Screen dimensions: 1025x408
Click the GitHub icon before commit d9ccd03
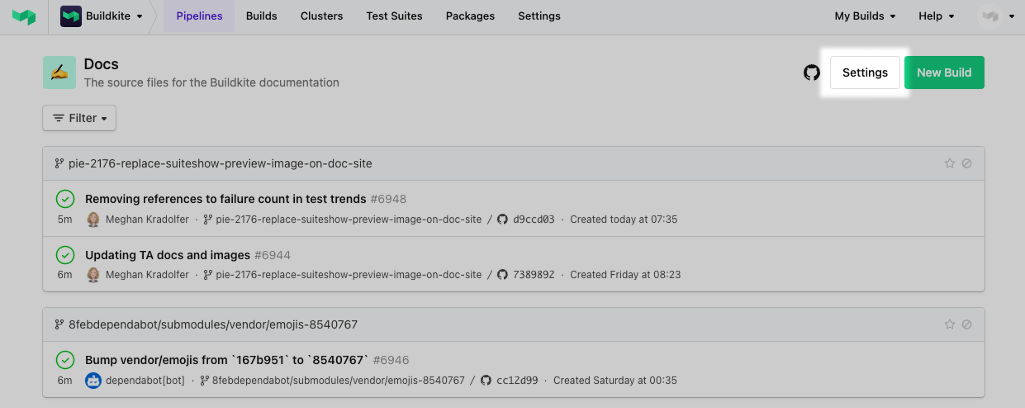[502, 219]
